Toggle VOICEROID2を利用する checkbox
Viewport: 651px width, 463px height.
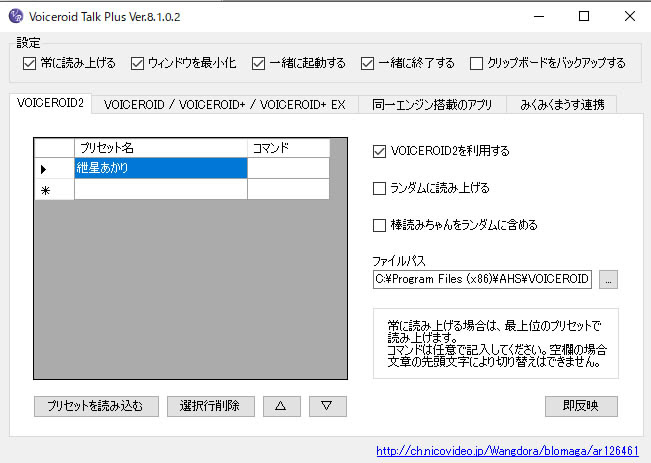point(379,151)
